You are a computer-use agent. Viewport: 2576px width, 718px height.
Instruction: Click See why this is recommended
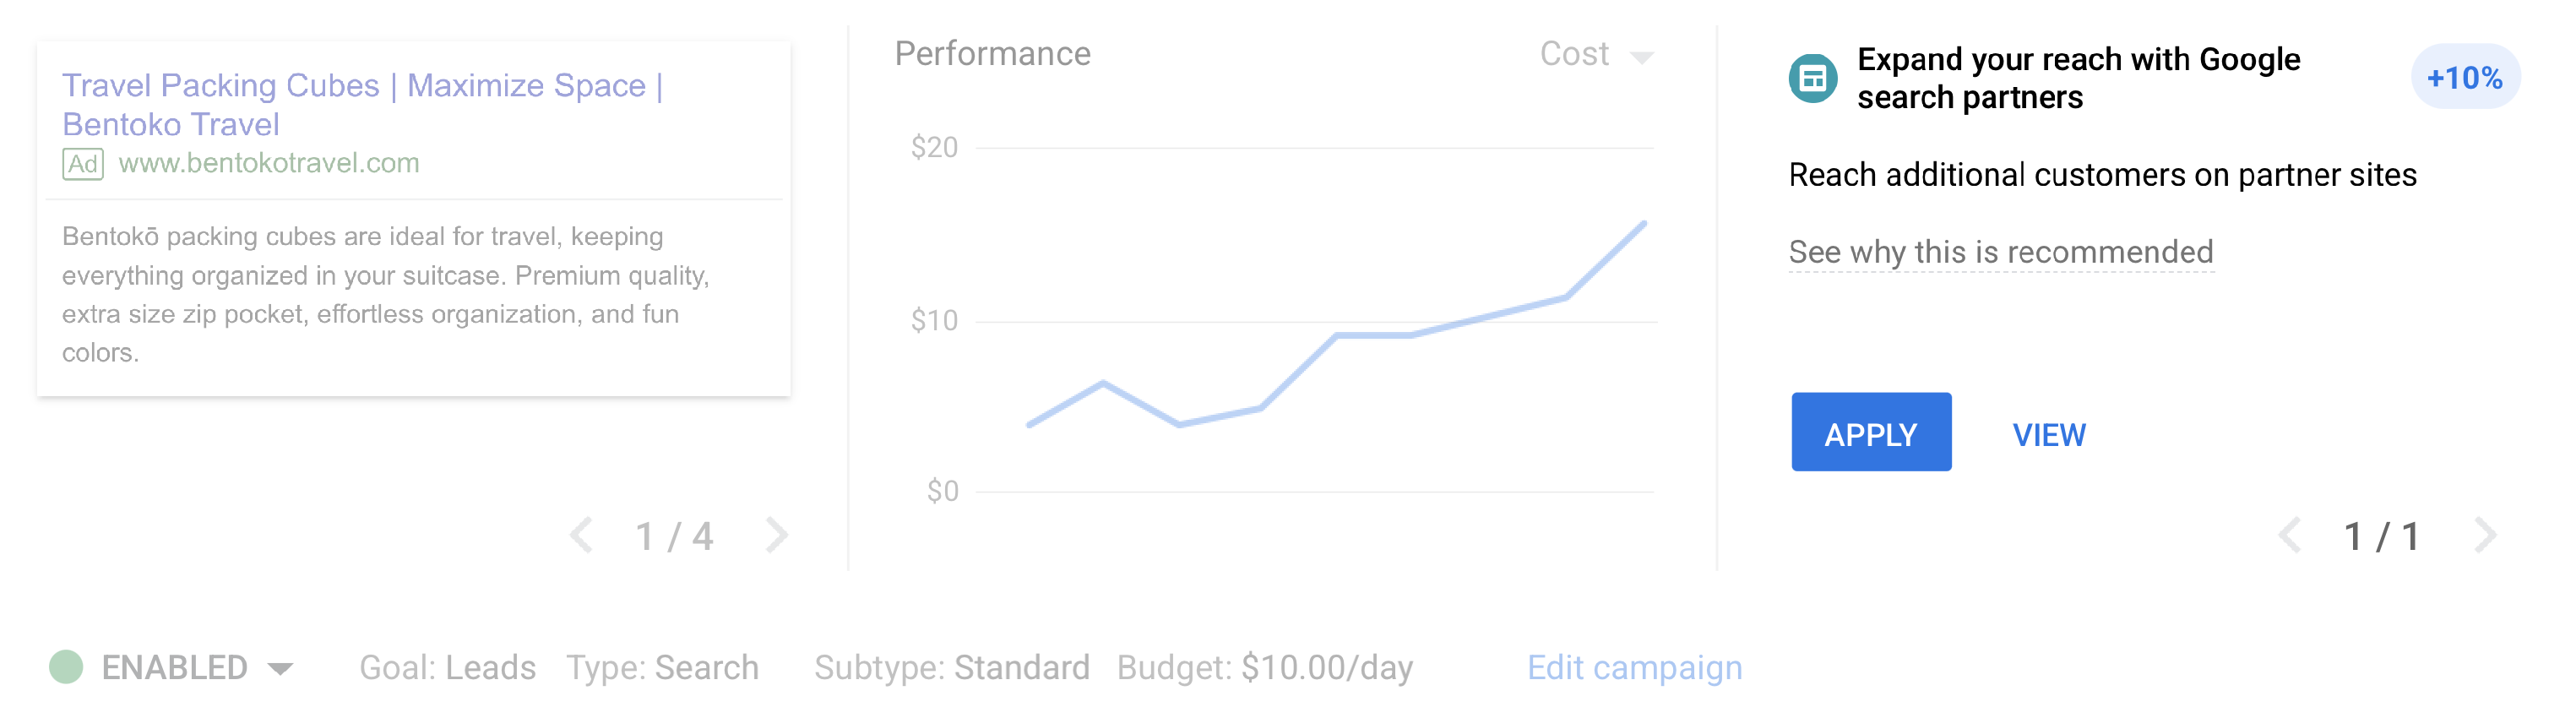(2000, 252)
